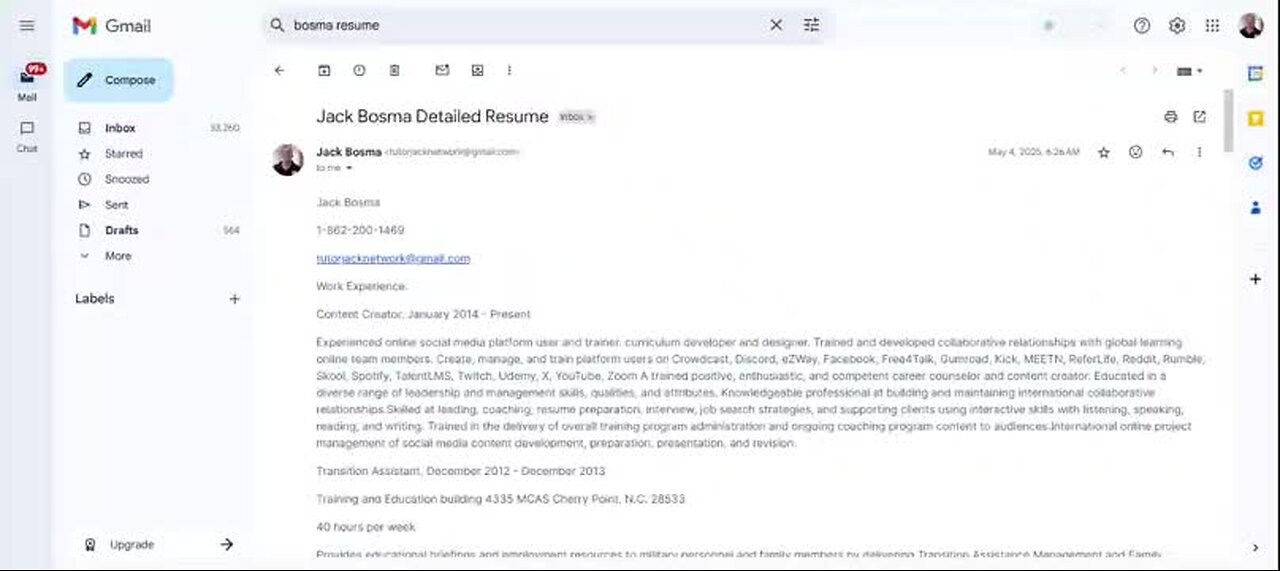Open Google Contacts side panel
The width and height of the screenshot is (1280, 571).
click(x=1256, y=208)
